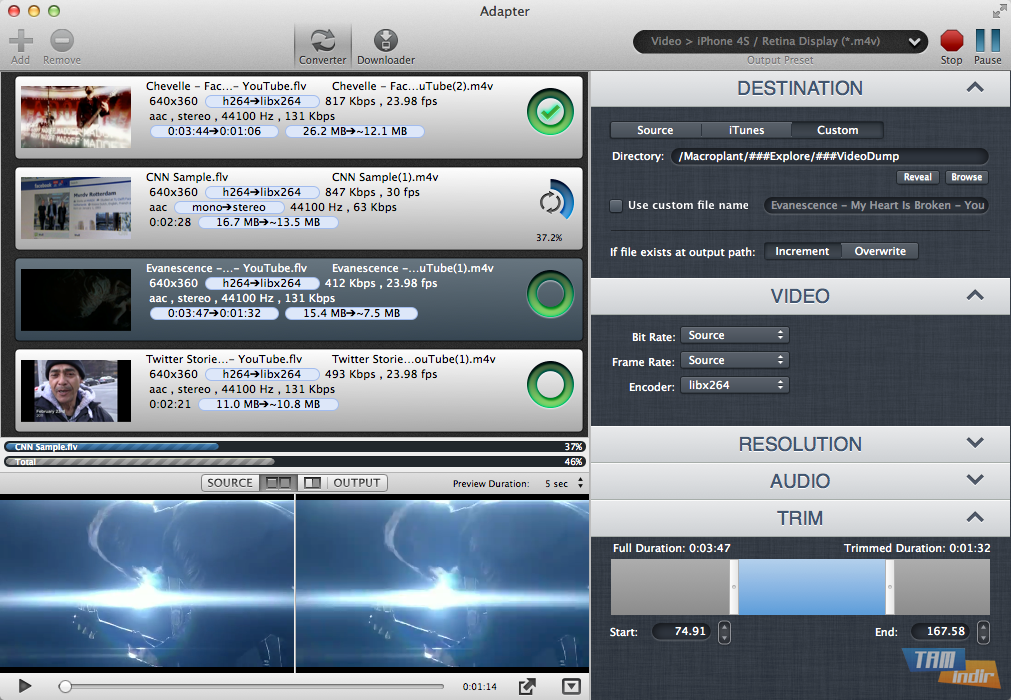Screen dimensions: 1011x700
Task: Expand the RESOLUTION section
Action: [x=975, y=443]
